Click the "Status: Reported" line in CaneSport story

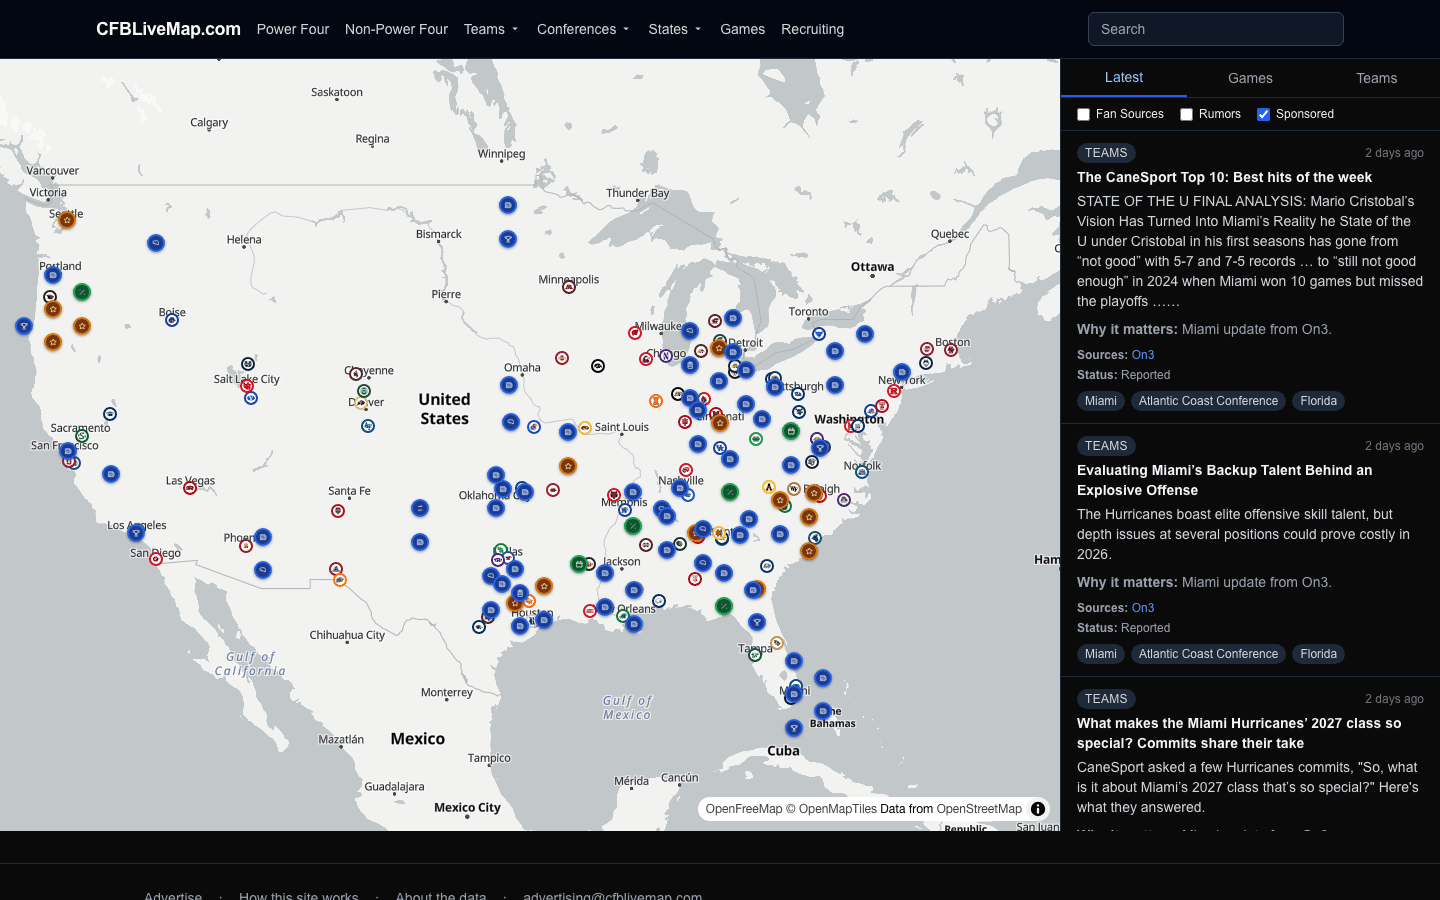(x=1123, y=375)
